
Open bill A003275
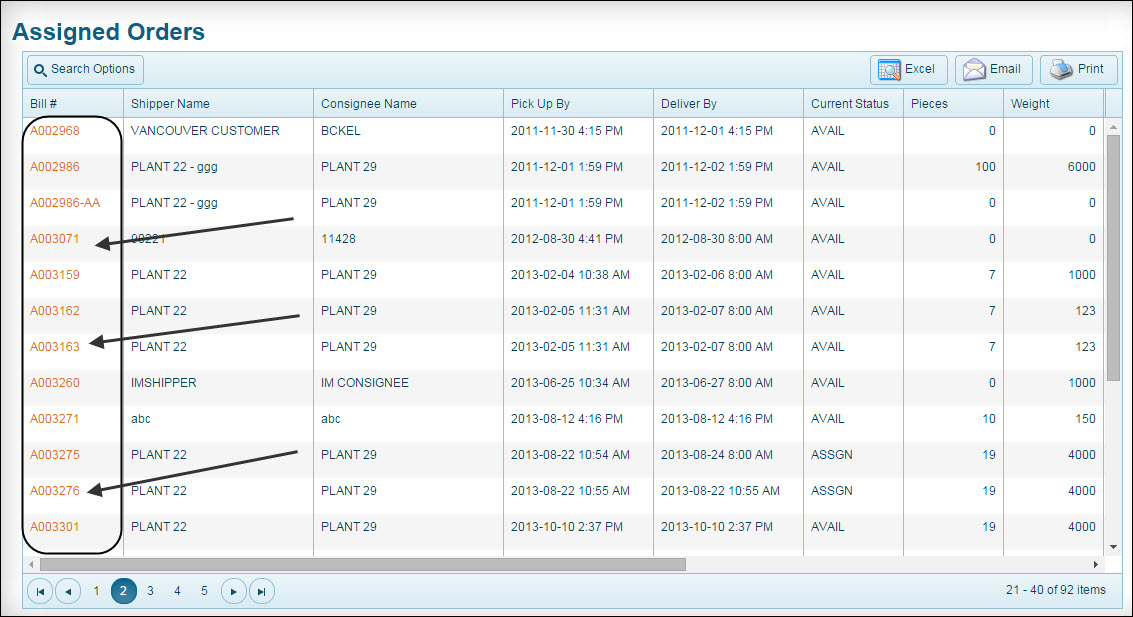[55, 455]
